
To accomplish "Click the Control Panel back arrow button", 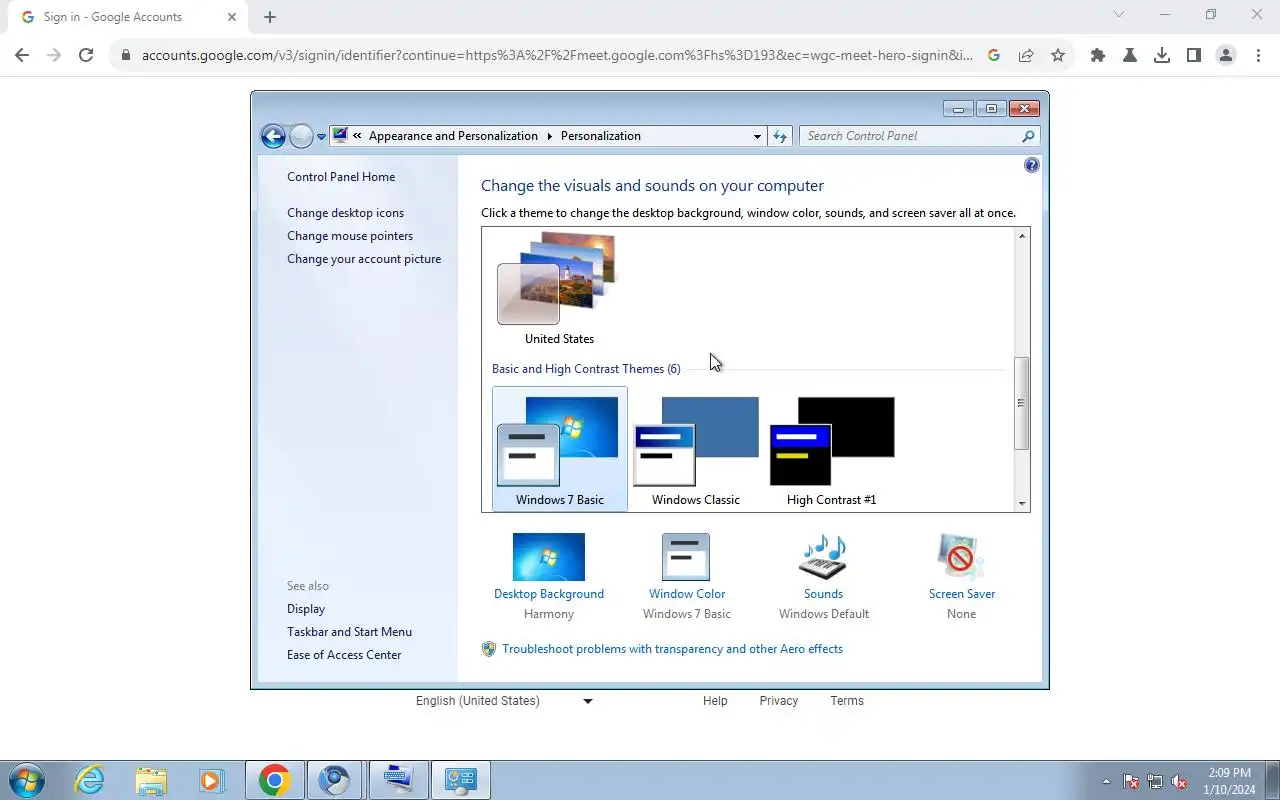I will [x=273, y=136].
